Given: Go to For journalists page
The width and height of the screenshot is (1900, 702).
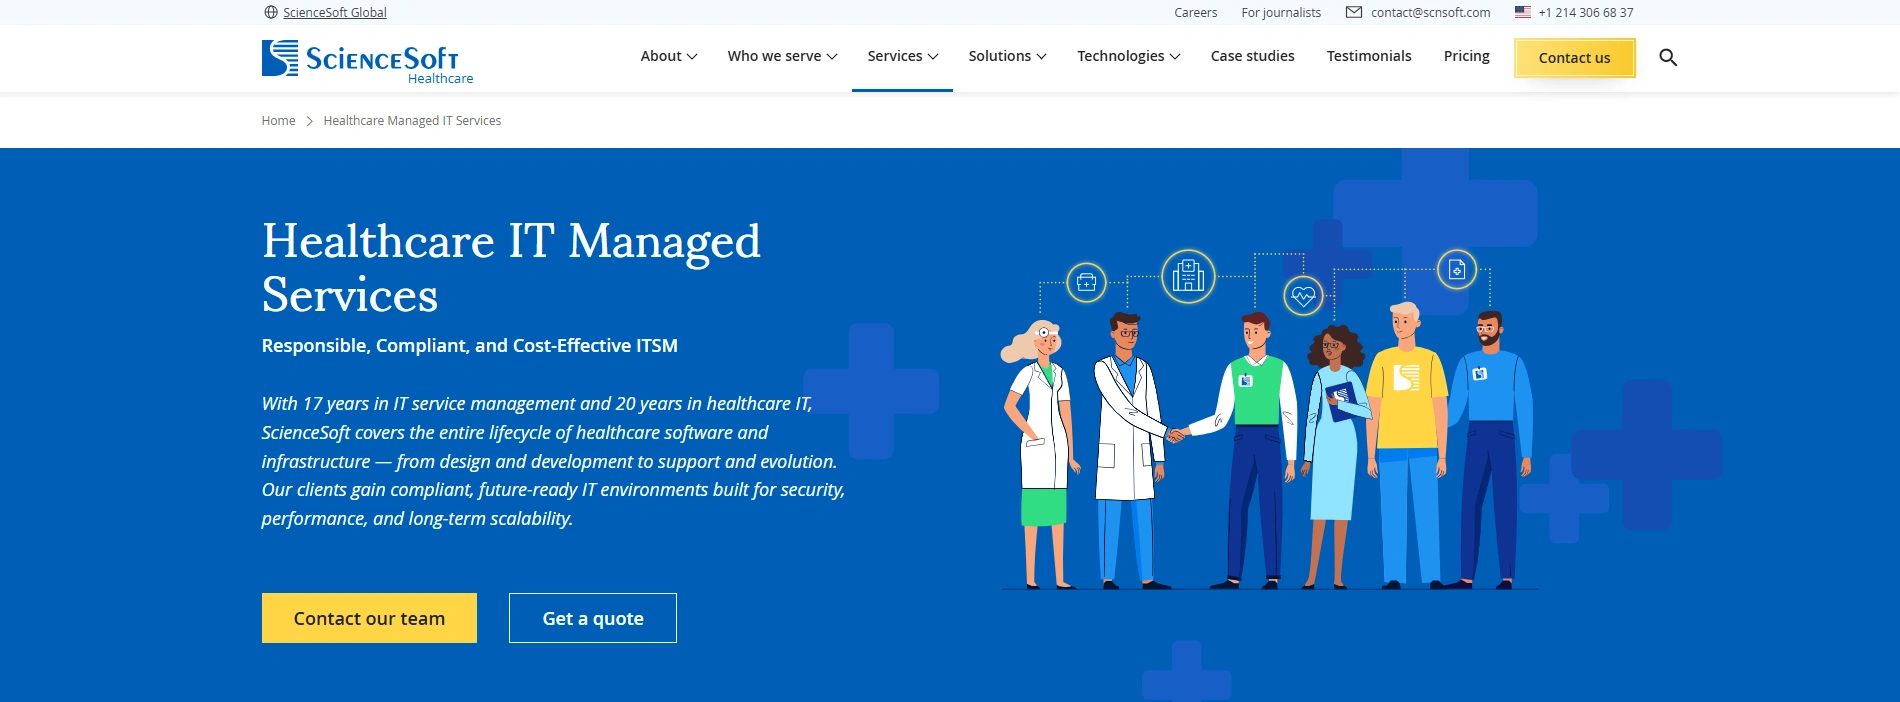Looking at the screenshot, I should (x=1281, y=12).
